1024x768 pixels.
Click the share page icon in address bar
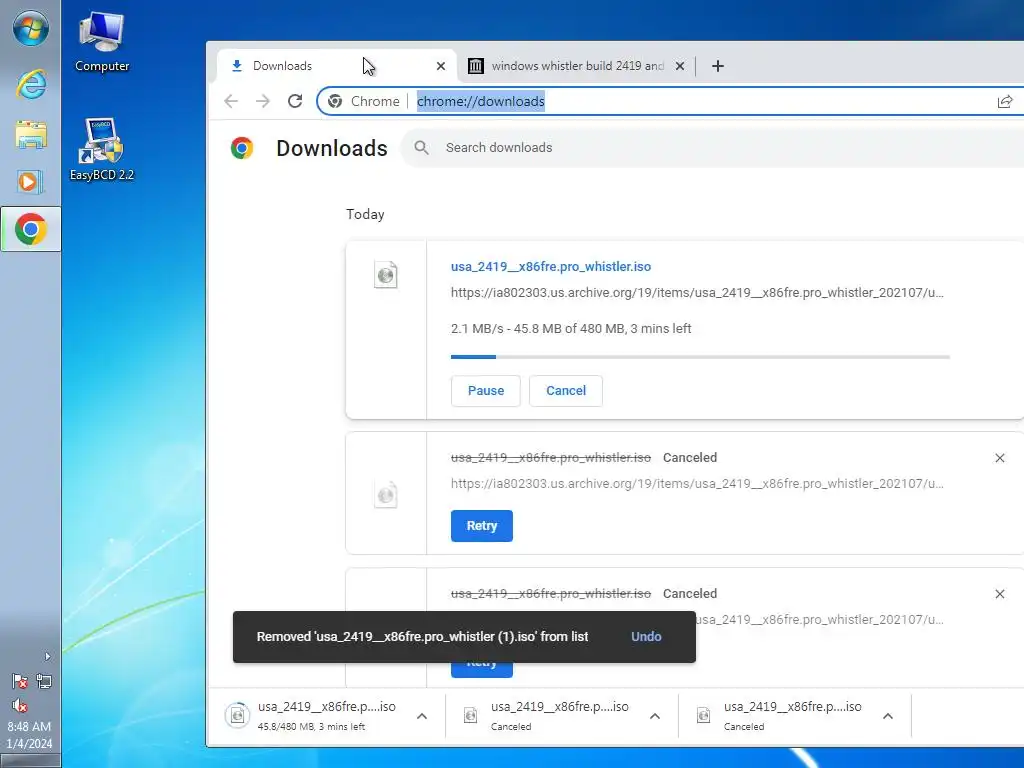1004,101
